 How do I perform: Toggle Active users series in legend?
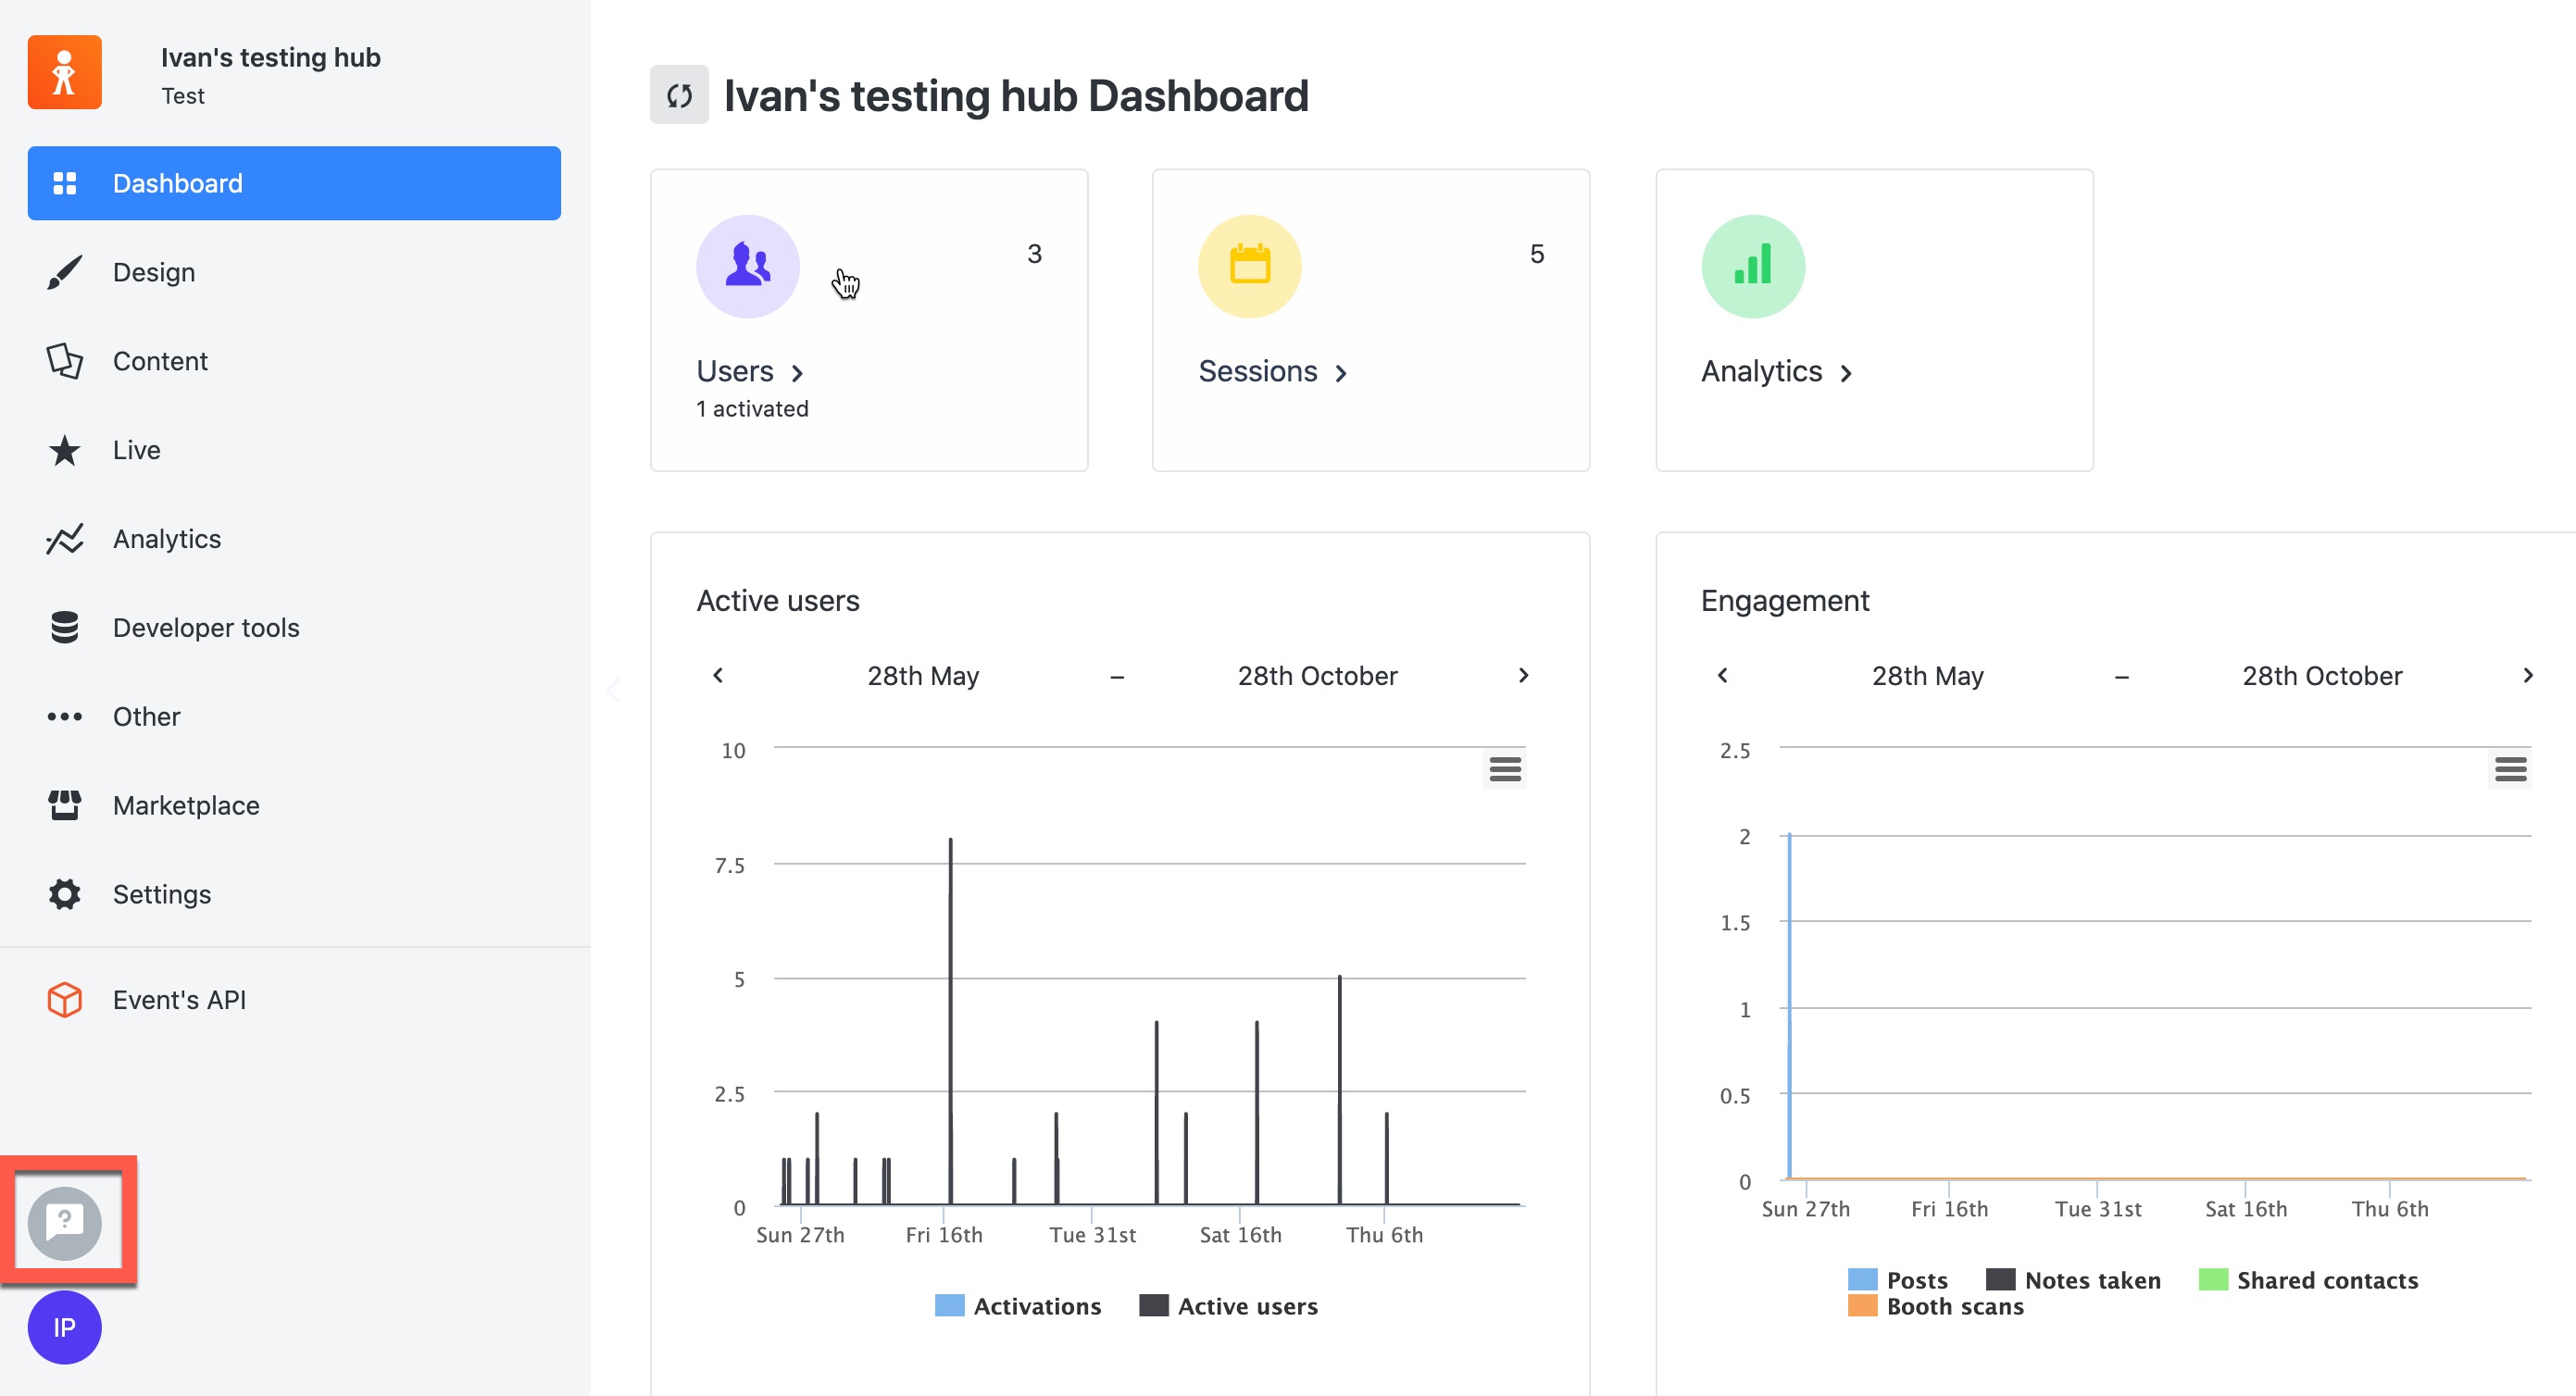coord(1246,1306)
